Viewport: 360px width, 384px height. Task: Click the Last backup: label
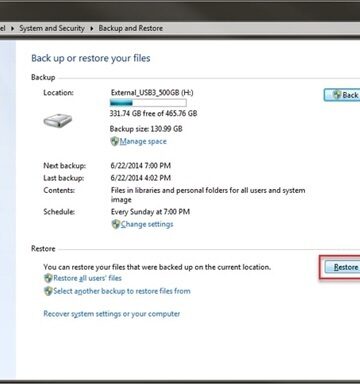63,178
